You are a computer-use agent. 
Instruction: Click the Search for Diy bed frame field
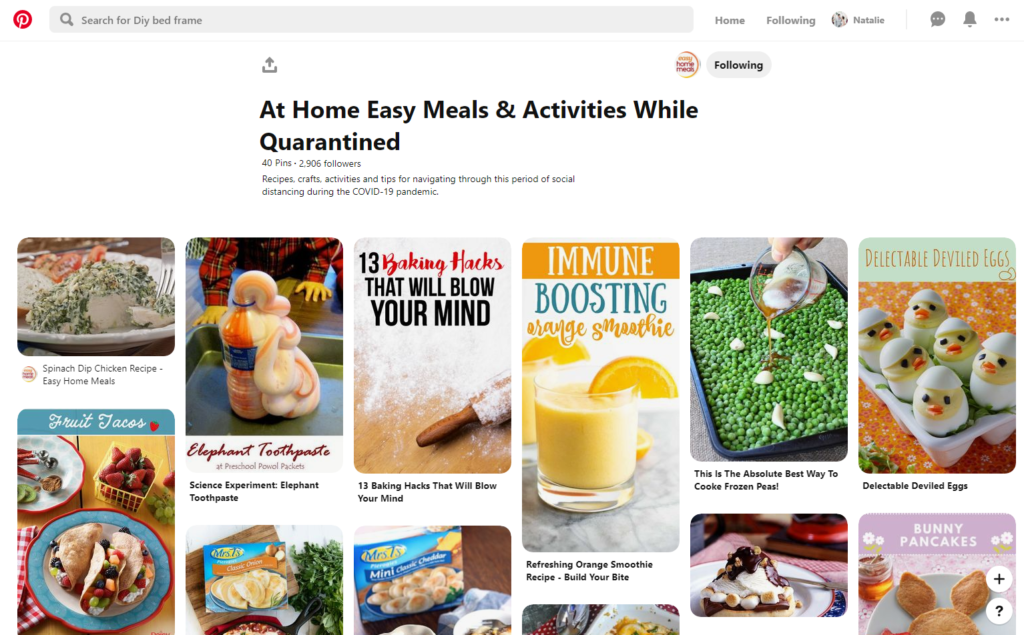[371, 20]
